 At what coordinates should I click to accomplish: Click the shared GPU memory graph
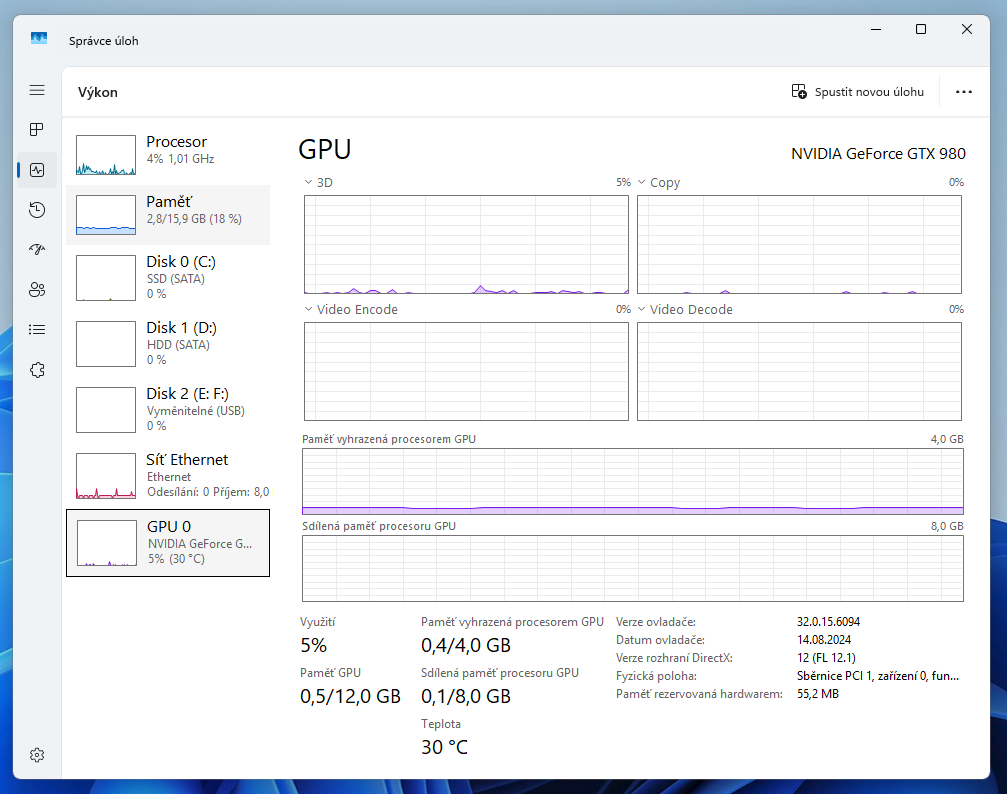click(x=633, y=568)
